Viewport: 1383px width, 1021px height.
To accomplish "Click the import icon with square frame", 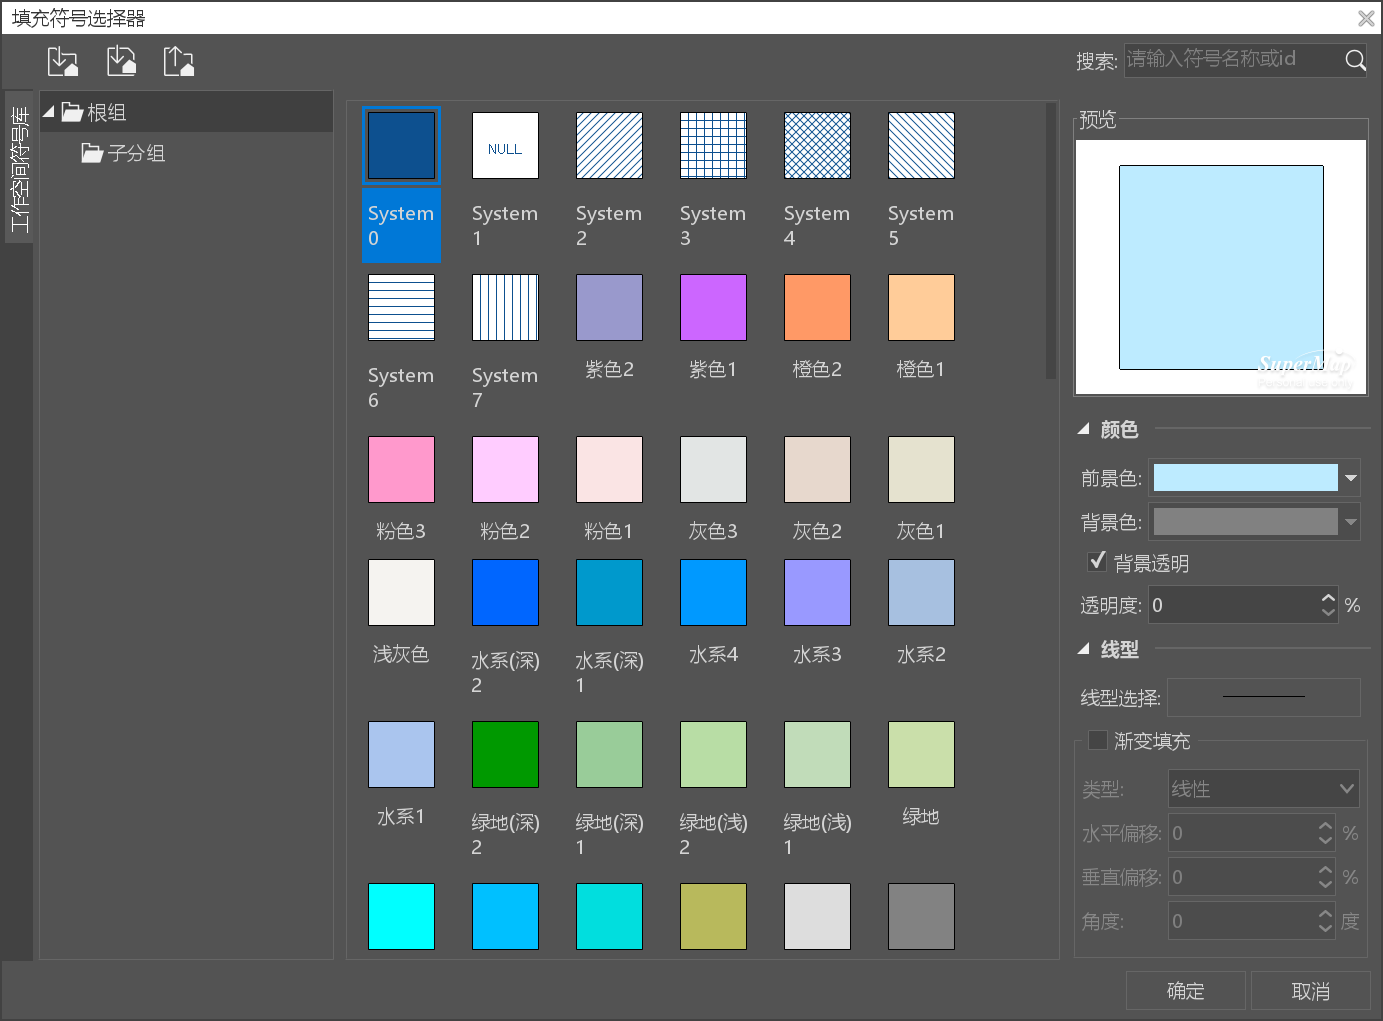I will pos(63,62).
